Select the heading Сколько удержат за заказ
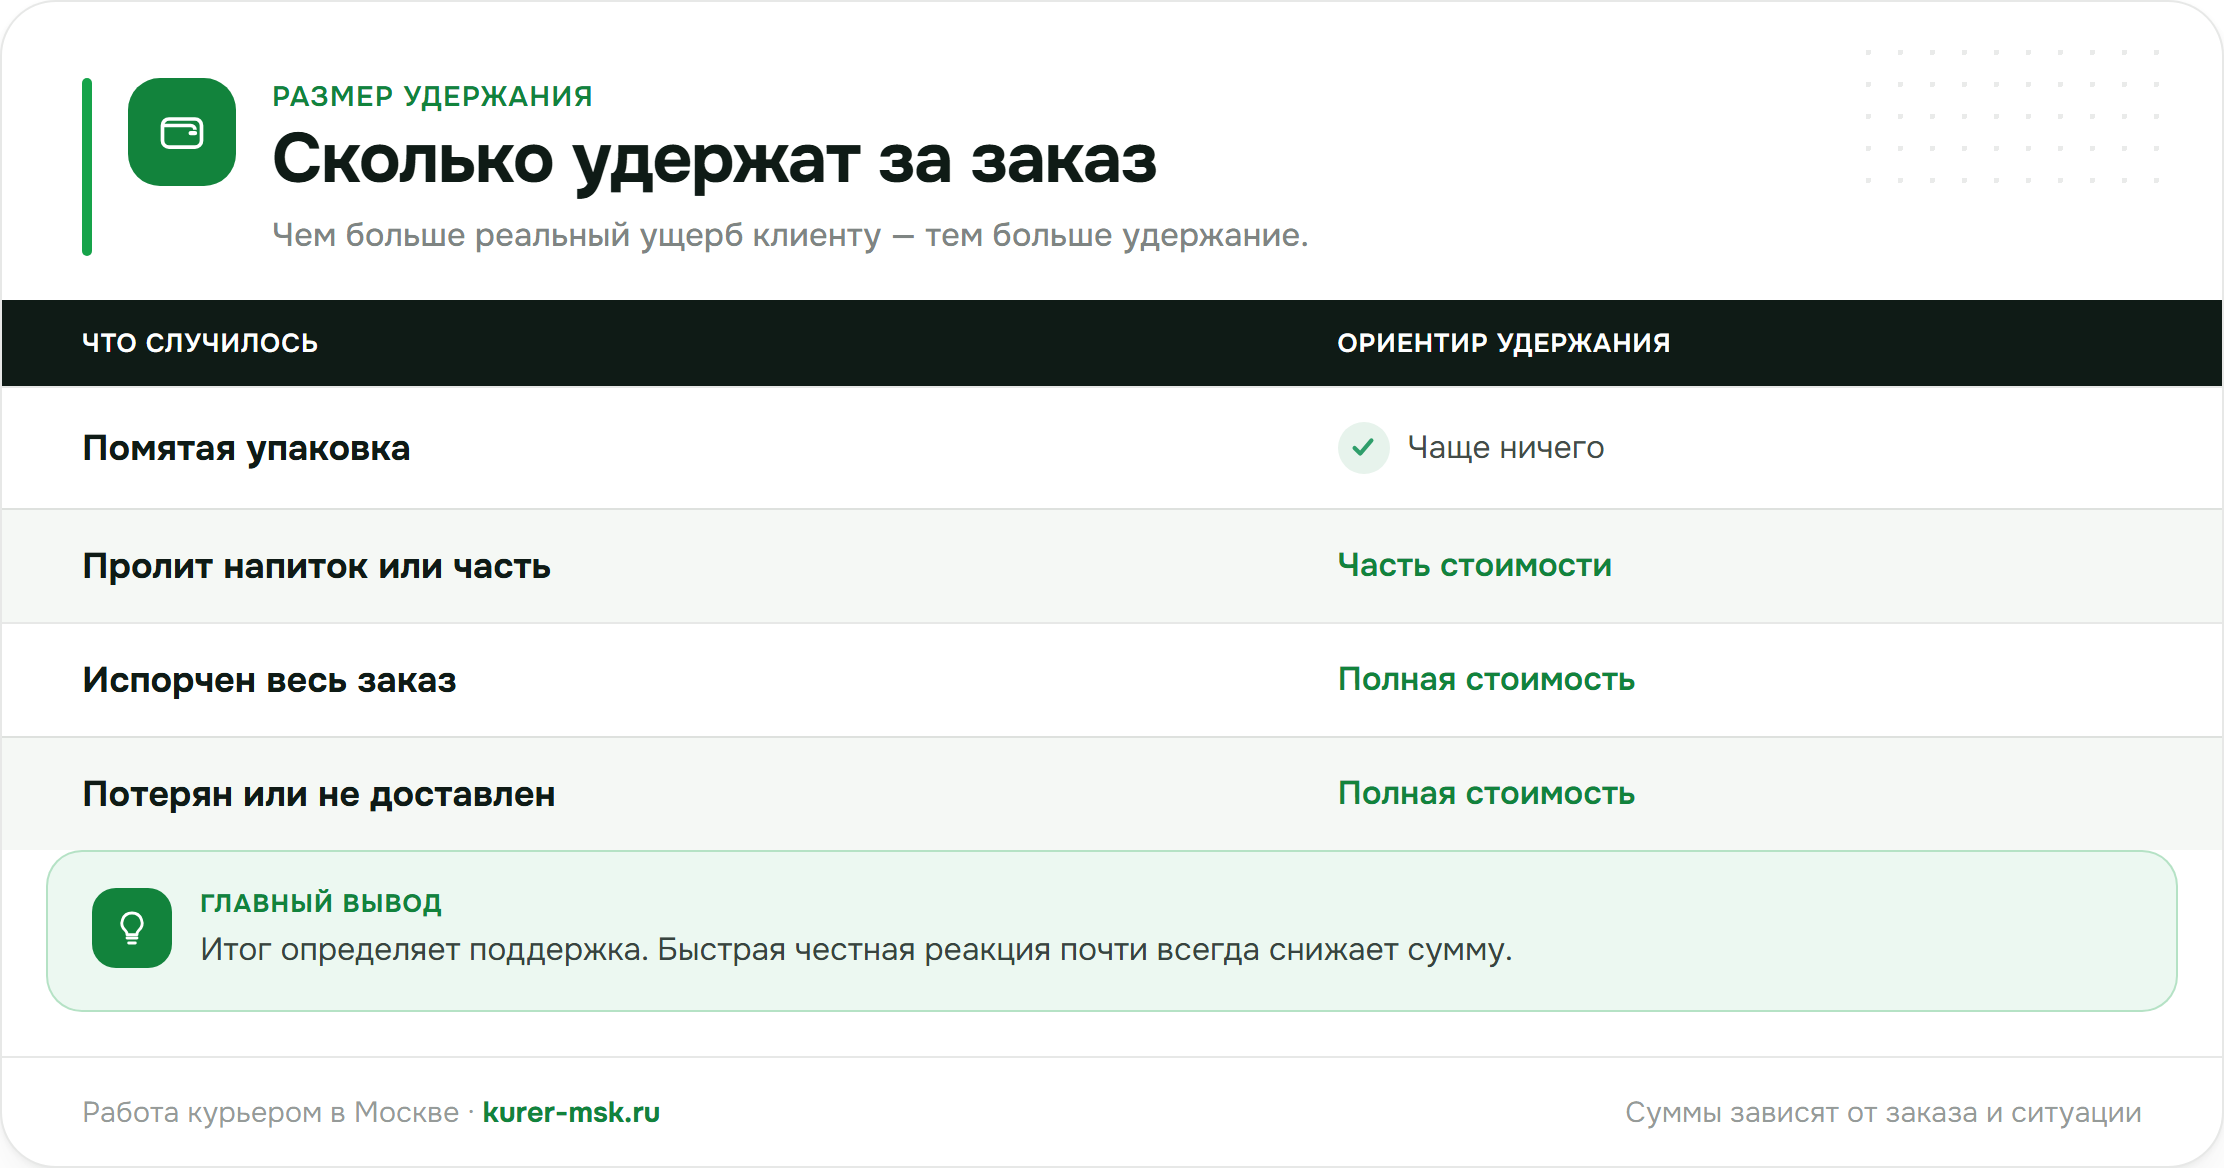This screenshot has width=2224, height=1168. click(714, 160)
